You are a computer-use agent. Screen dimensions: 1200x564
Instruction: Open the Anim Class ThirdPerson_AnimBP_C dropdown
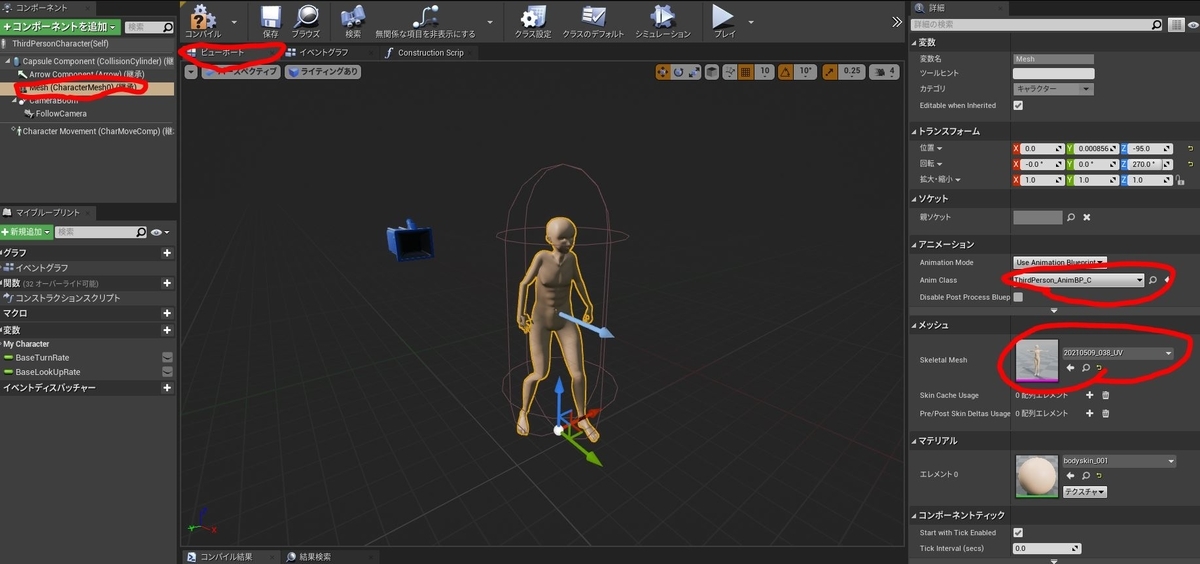tap(1079, 280)
